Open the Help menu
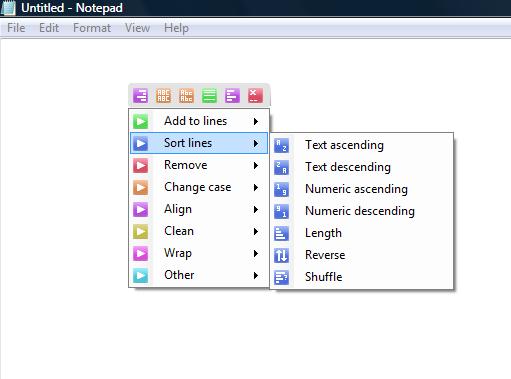 [x=176, y=28]
